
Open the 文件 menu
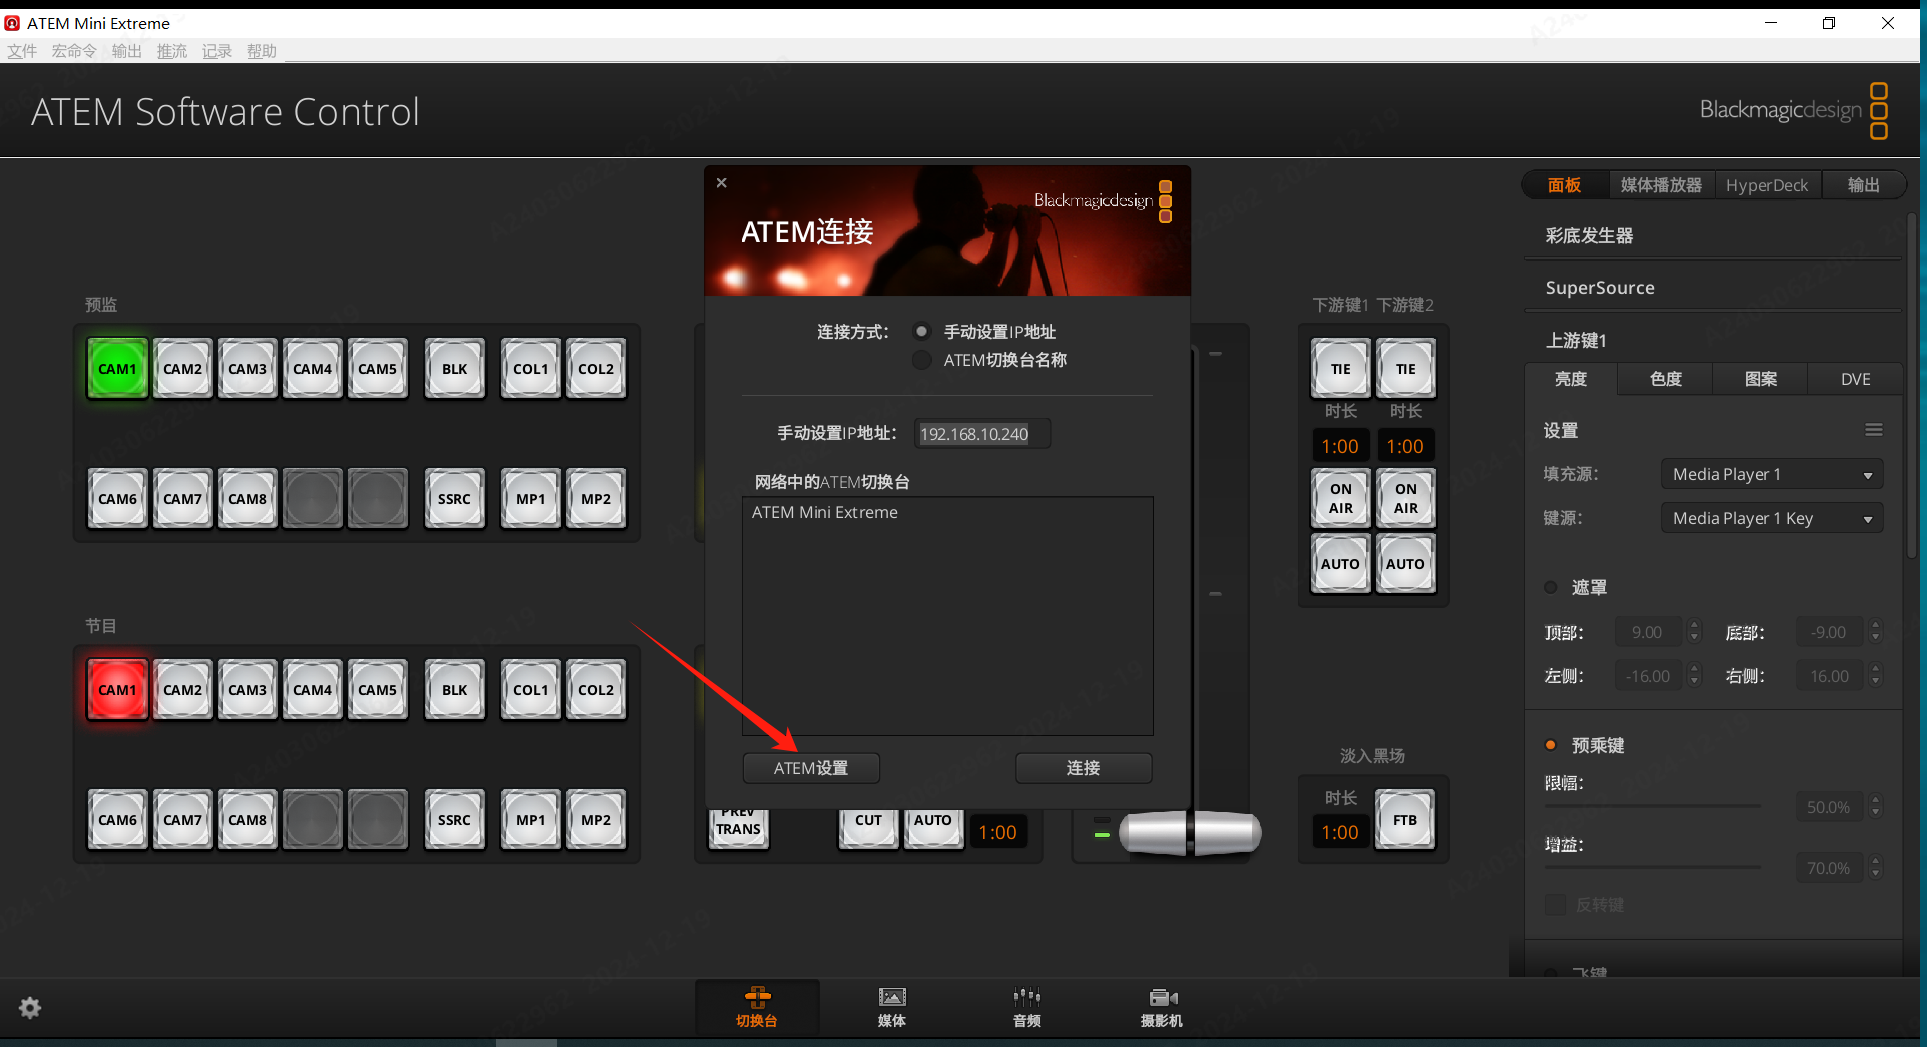pos(22,51)
